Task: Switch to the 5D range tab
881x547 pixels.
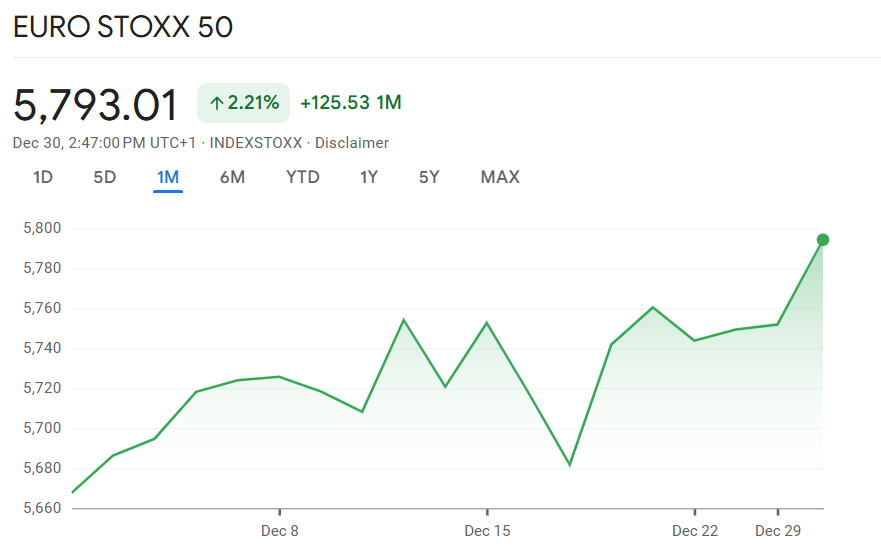Action: tap(105, 177)
